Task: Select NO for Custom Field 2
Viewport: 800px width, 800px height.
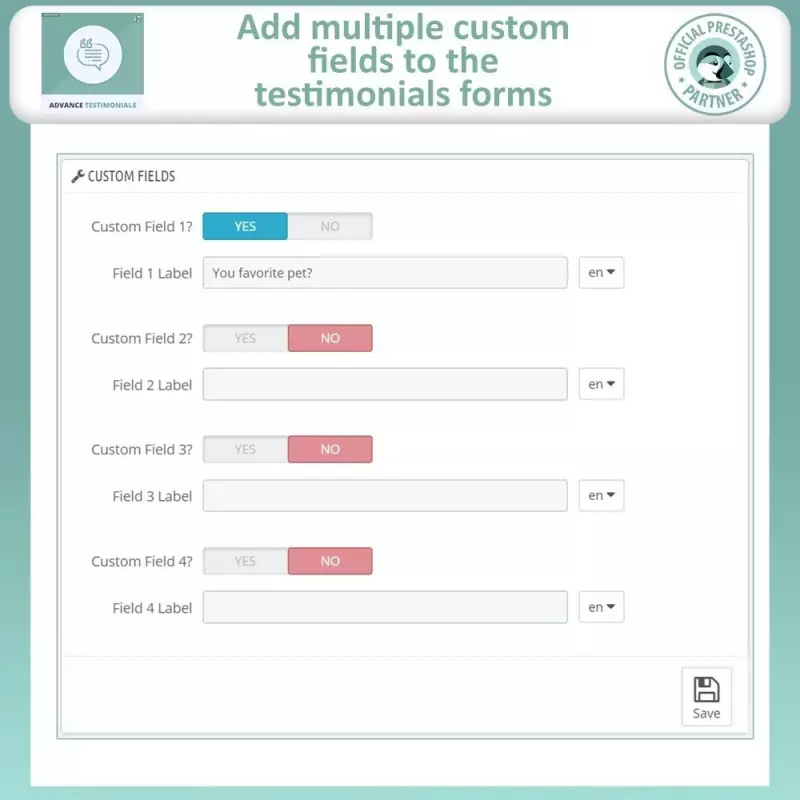Action: pos(330,338)
